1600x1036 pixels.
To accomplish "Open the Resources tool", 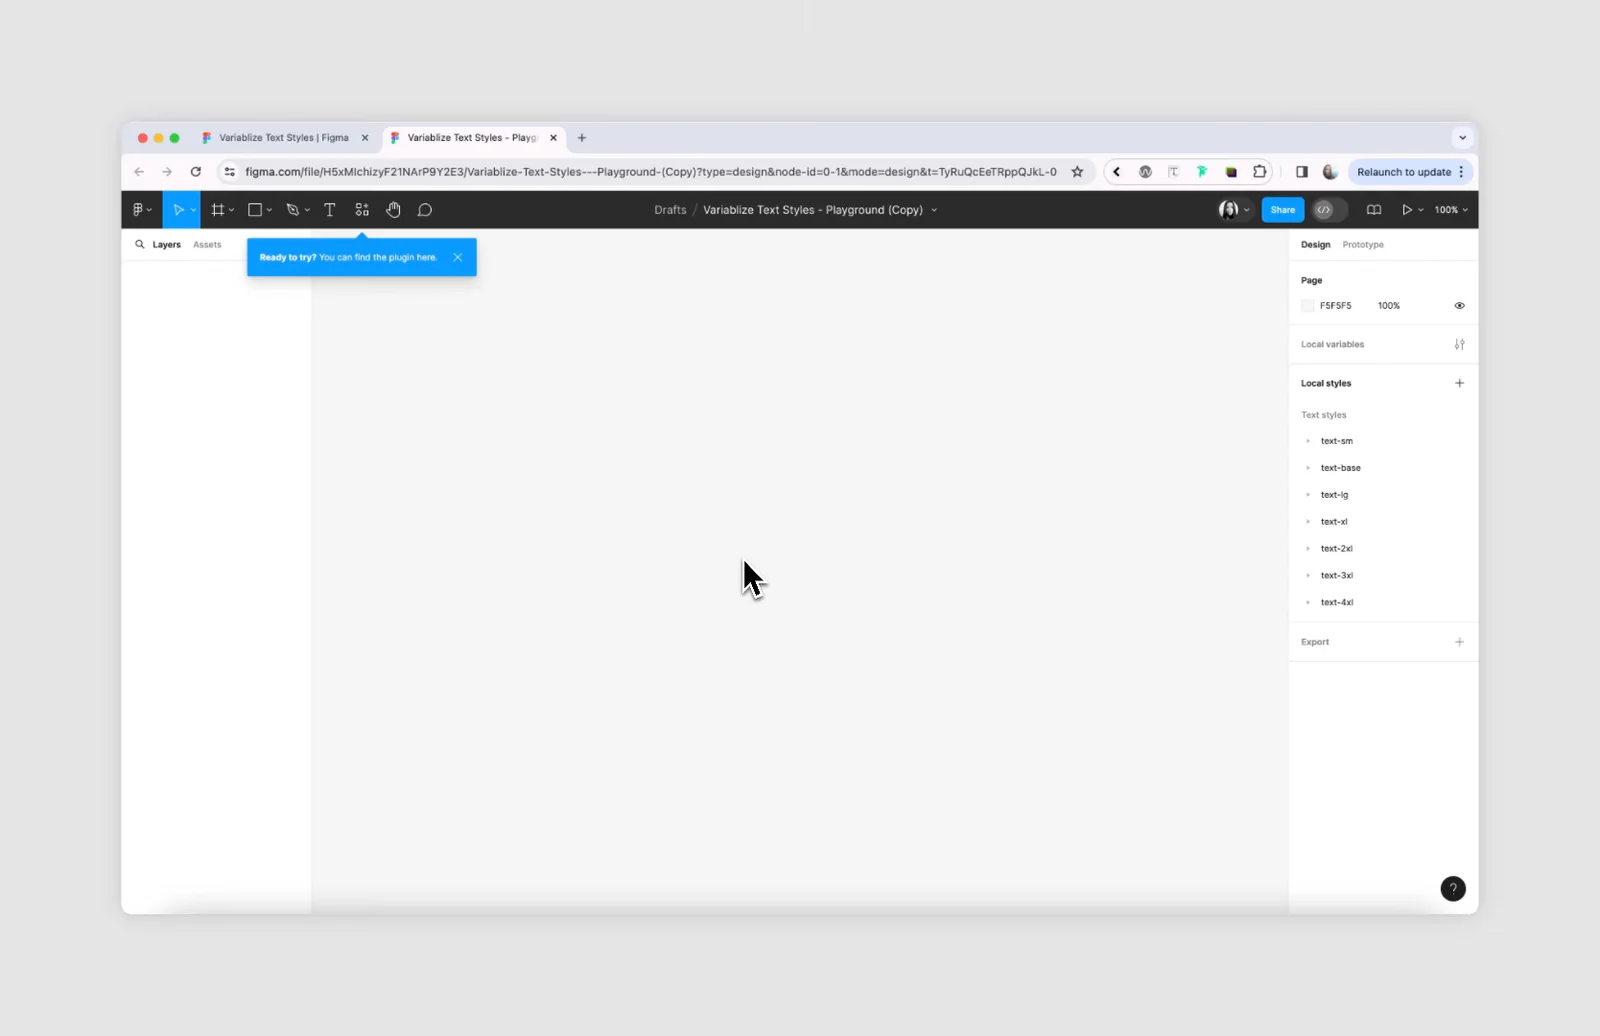I will tap(362, 210).
